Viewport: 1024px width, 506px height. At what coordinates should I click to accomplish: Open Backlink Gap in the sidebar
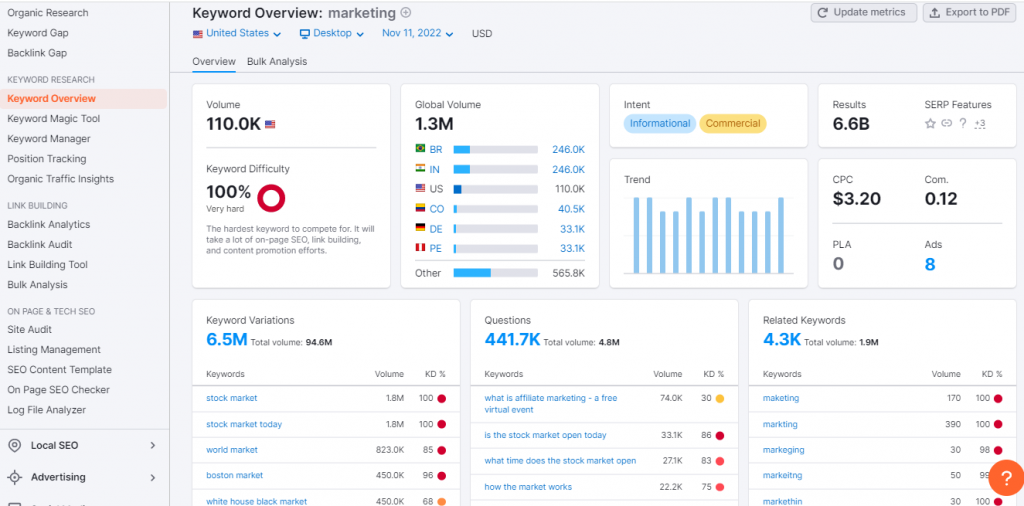pyautogui.click(x=37, y=53)
